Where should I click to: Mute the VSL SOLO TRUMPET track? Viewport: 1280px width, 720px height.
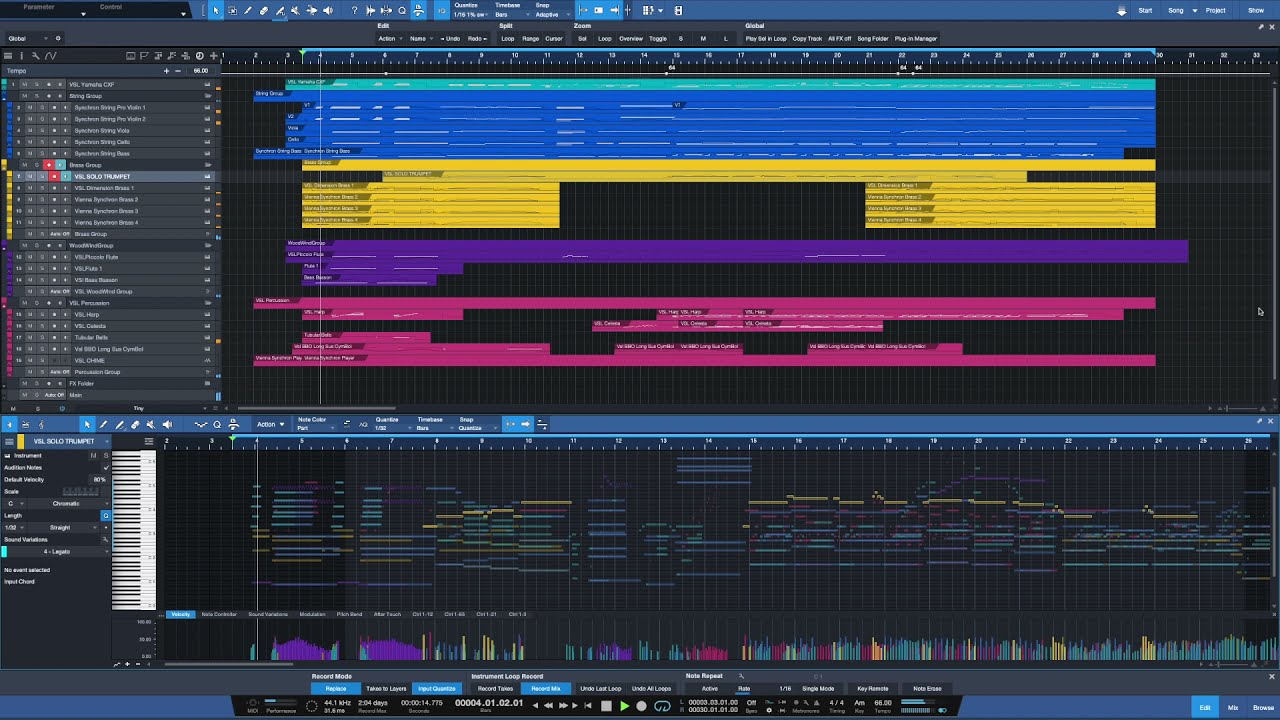[x=30, y=176]
